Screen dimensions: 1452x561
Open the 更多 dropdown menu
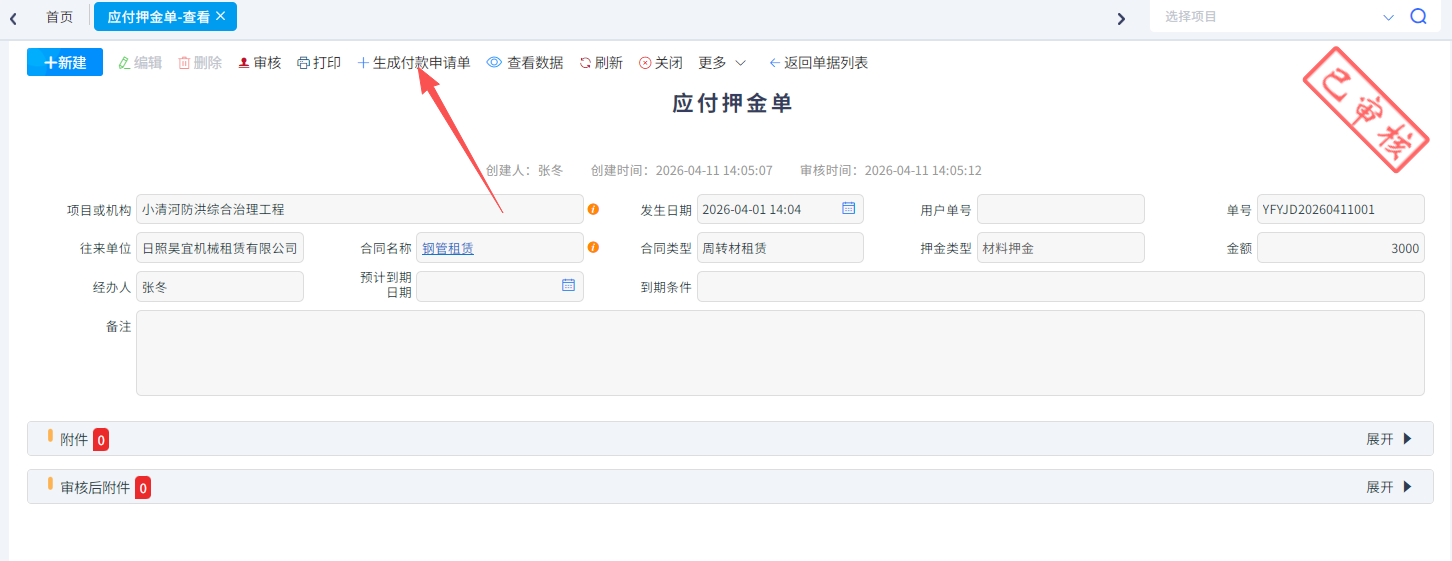coord(722,62)
